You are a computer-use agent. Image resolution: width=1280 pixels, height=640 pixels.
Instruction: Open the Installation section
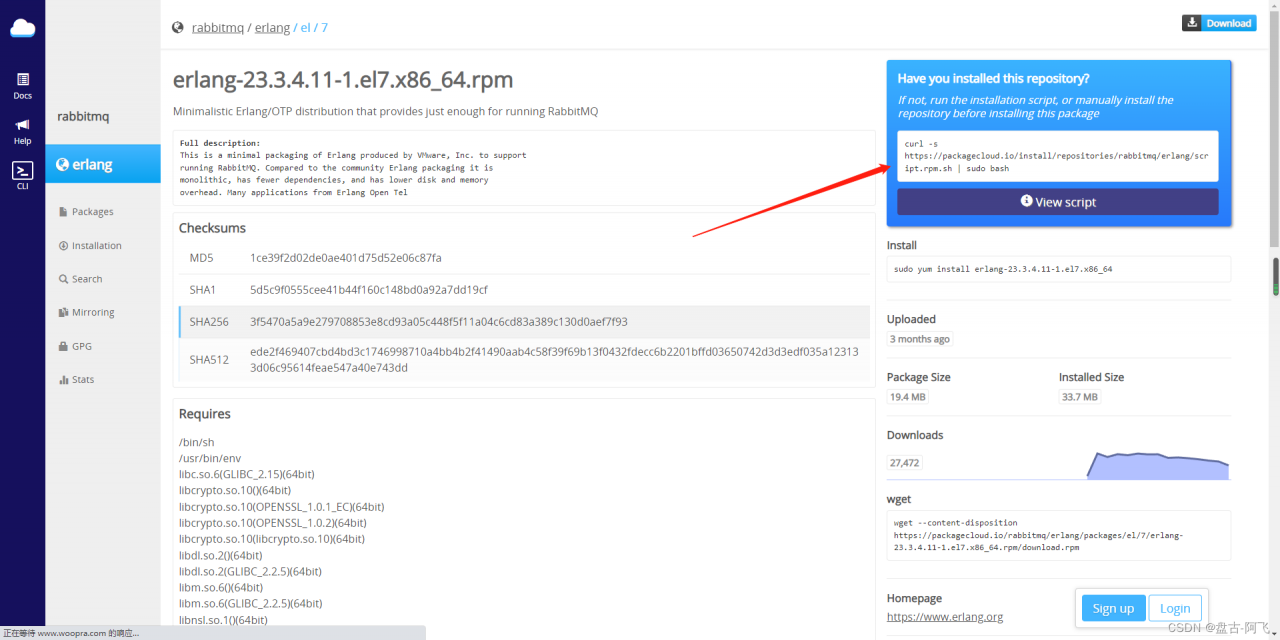[90, 246]
